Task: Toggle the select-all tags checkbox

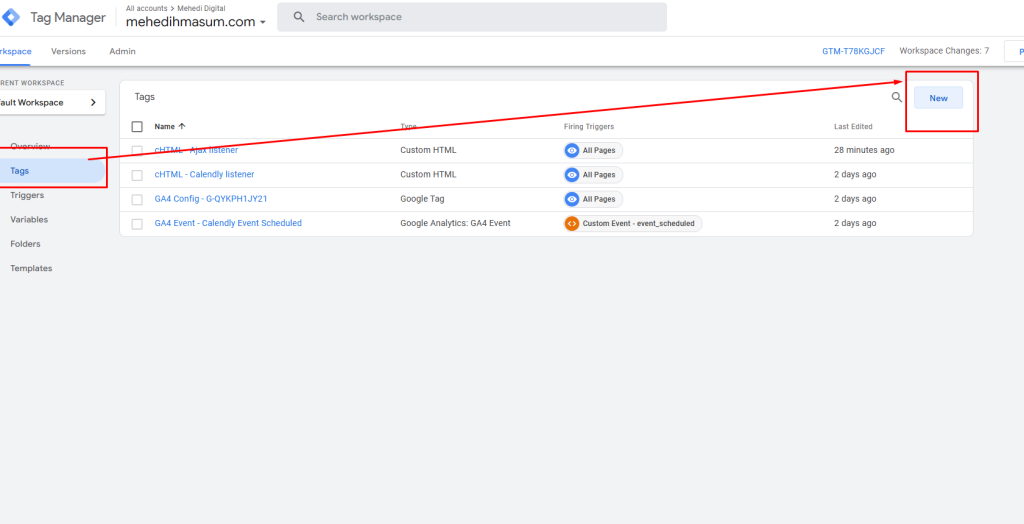Action: 137,127
